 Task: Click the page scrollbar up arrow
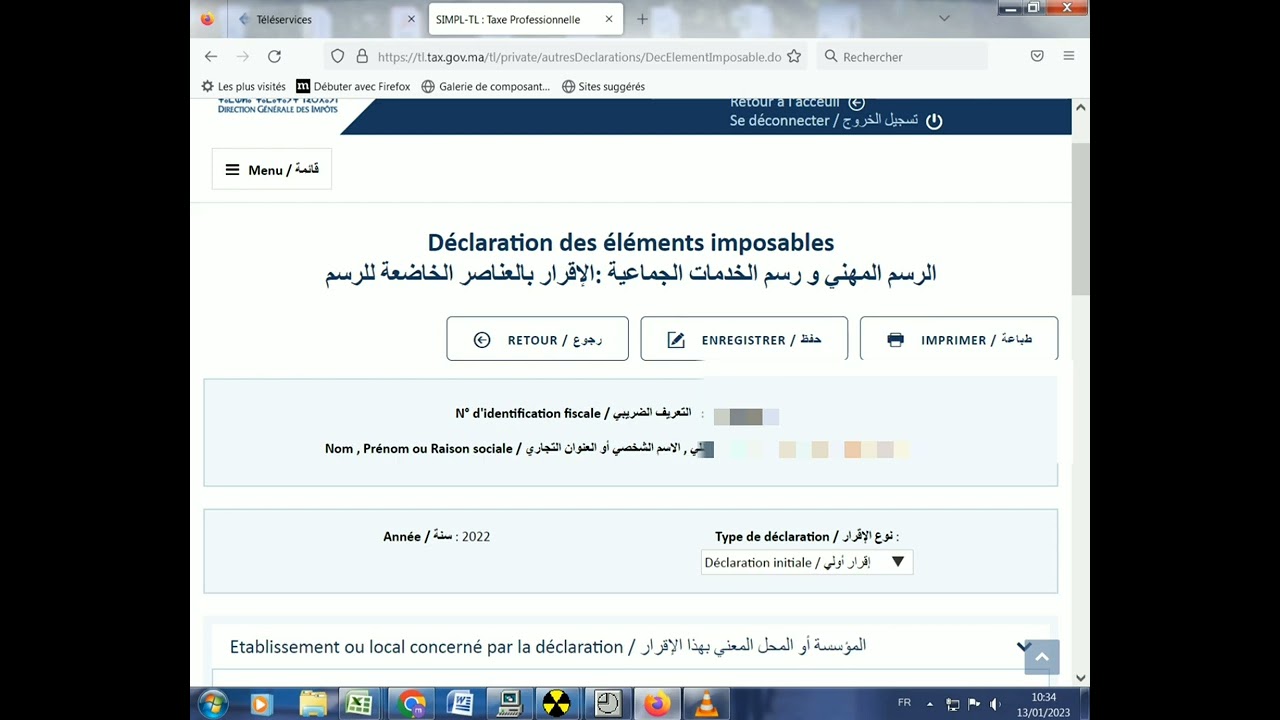pos(1081,107)
